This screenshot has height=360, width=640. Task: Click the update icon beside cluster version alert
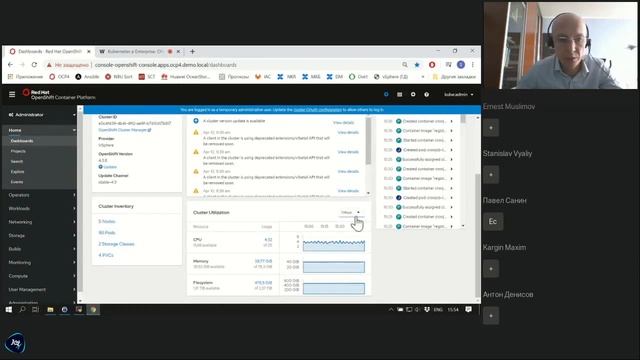pyautogui.click(x=196, y=121)
